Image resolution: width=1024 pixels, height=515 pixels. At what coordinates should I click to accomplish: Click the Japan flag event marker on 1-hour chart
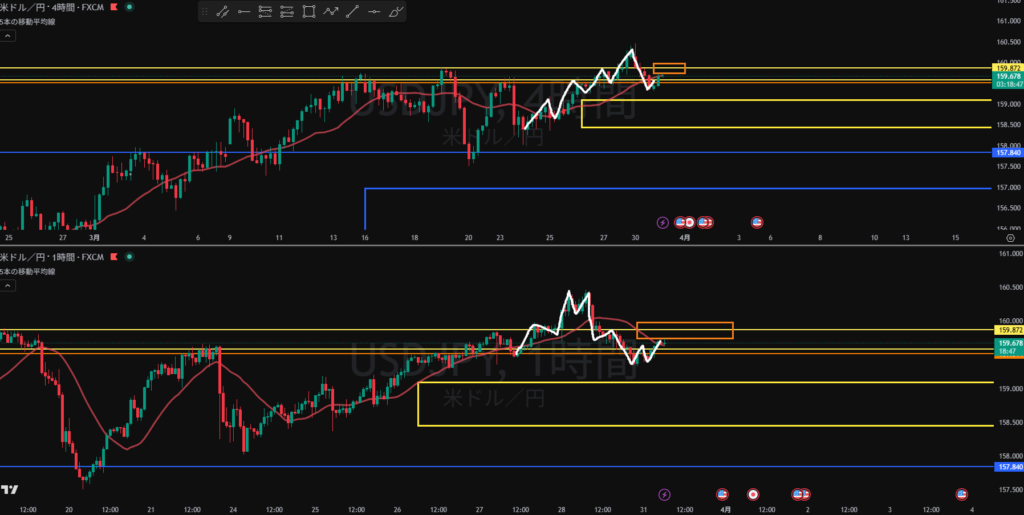(x=753, y=494)
